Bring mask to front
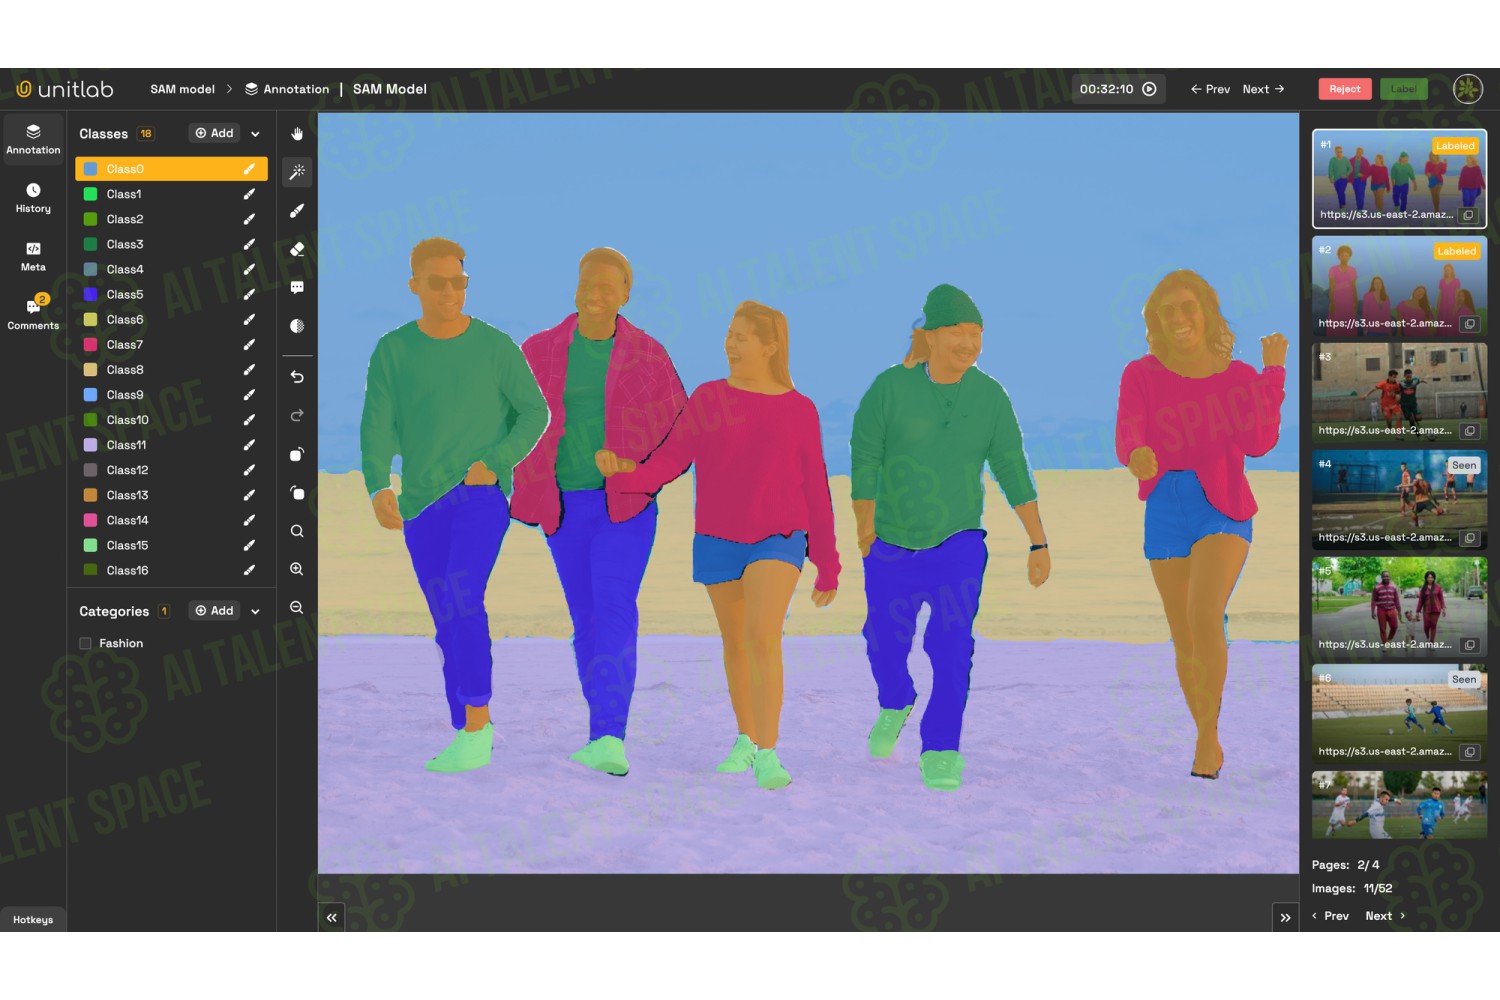This screenshot has width=1500, height=1000. tap(297, 454)
